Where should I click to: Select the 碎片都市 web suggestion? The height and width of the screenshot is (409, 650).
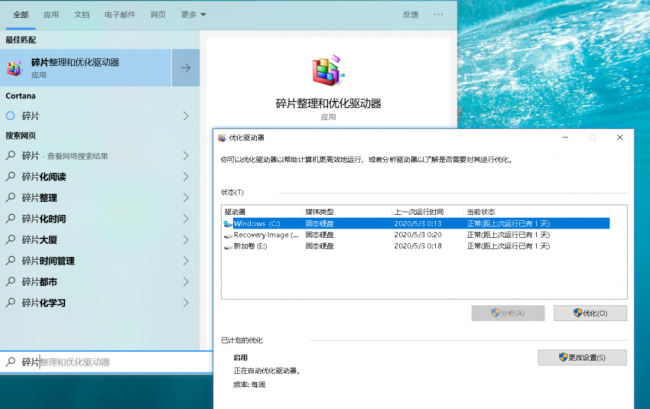coord(99,282)
